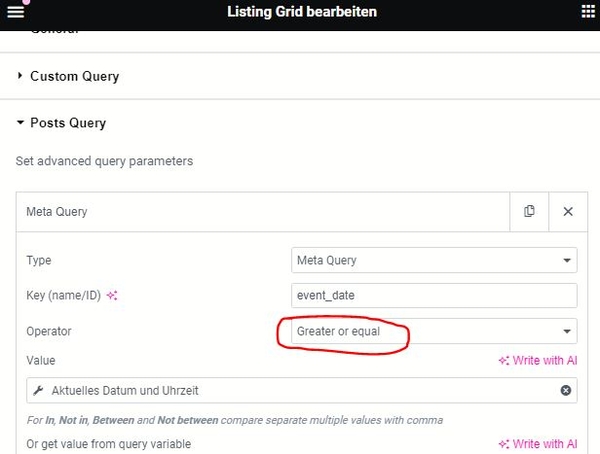
Task: Click the Custom Query heading text
Action: [x=75, y=76]
